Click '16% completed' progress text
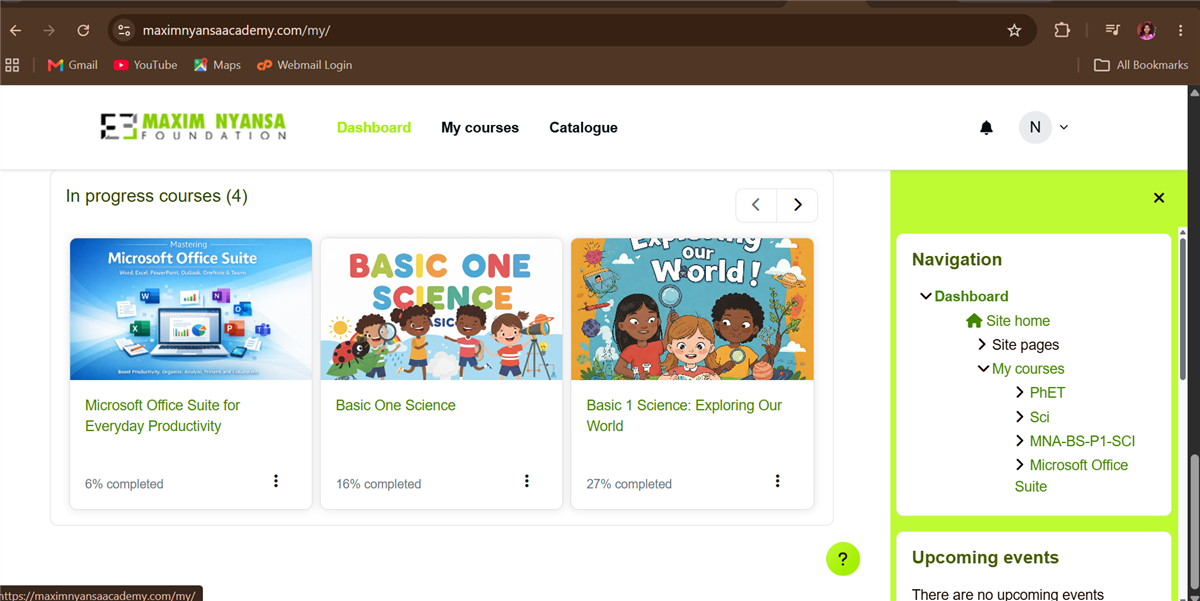 [378, 484]
